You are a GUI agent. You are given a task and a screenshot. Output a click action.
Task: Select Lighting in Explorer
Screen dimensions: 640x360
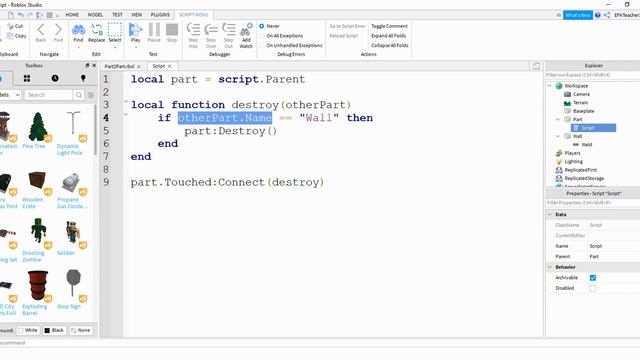click(x=573, y=162)
